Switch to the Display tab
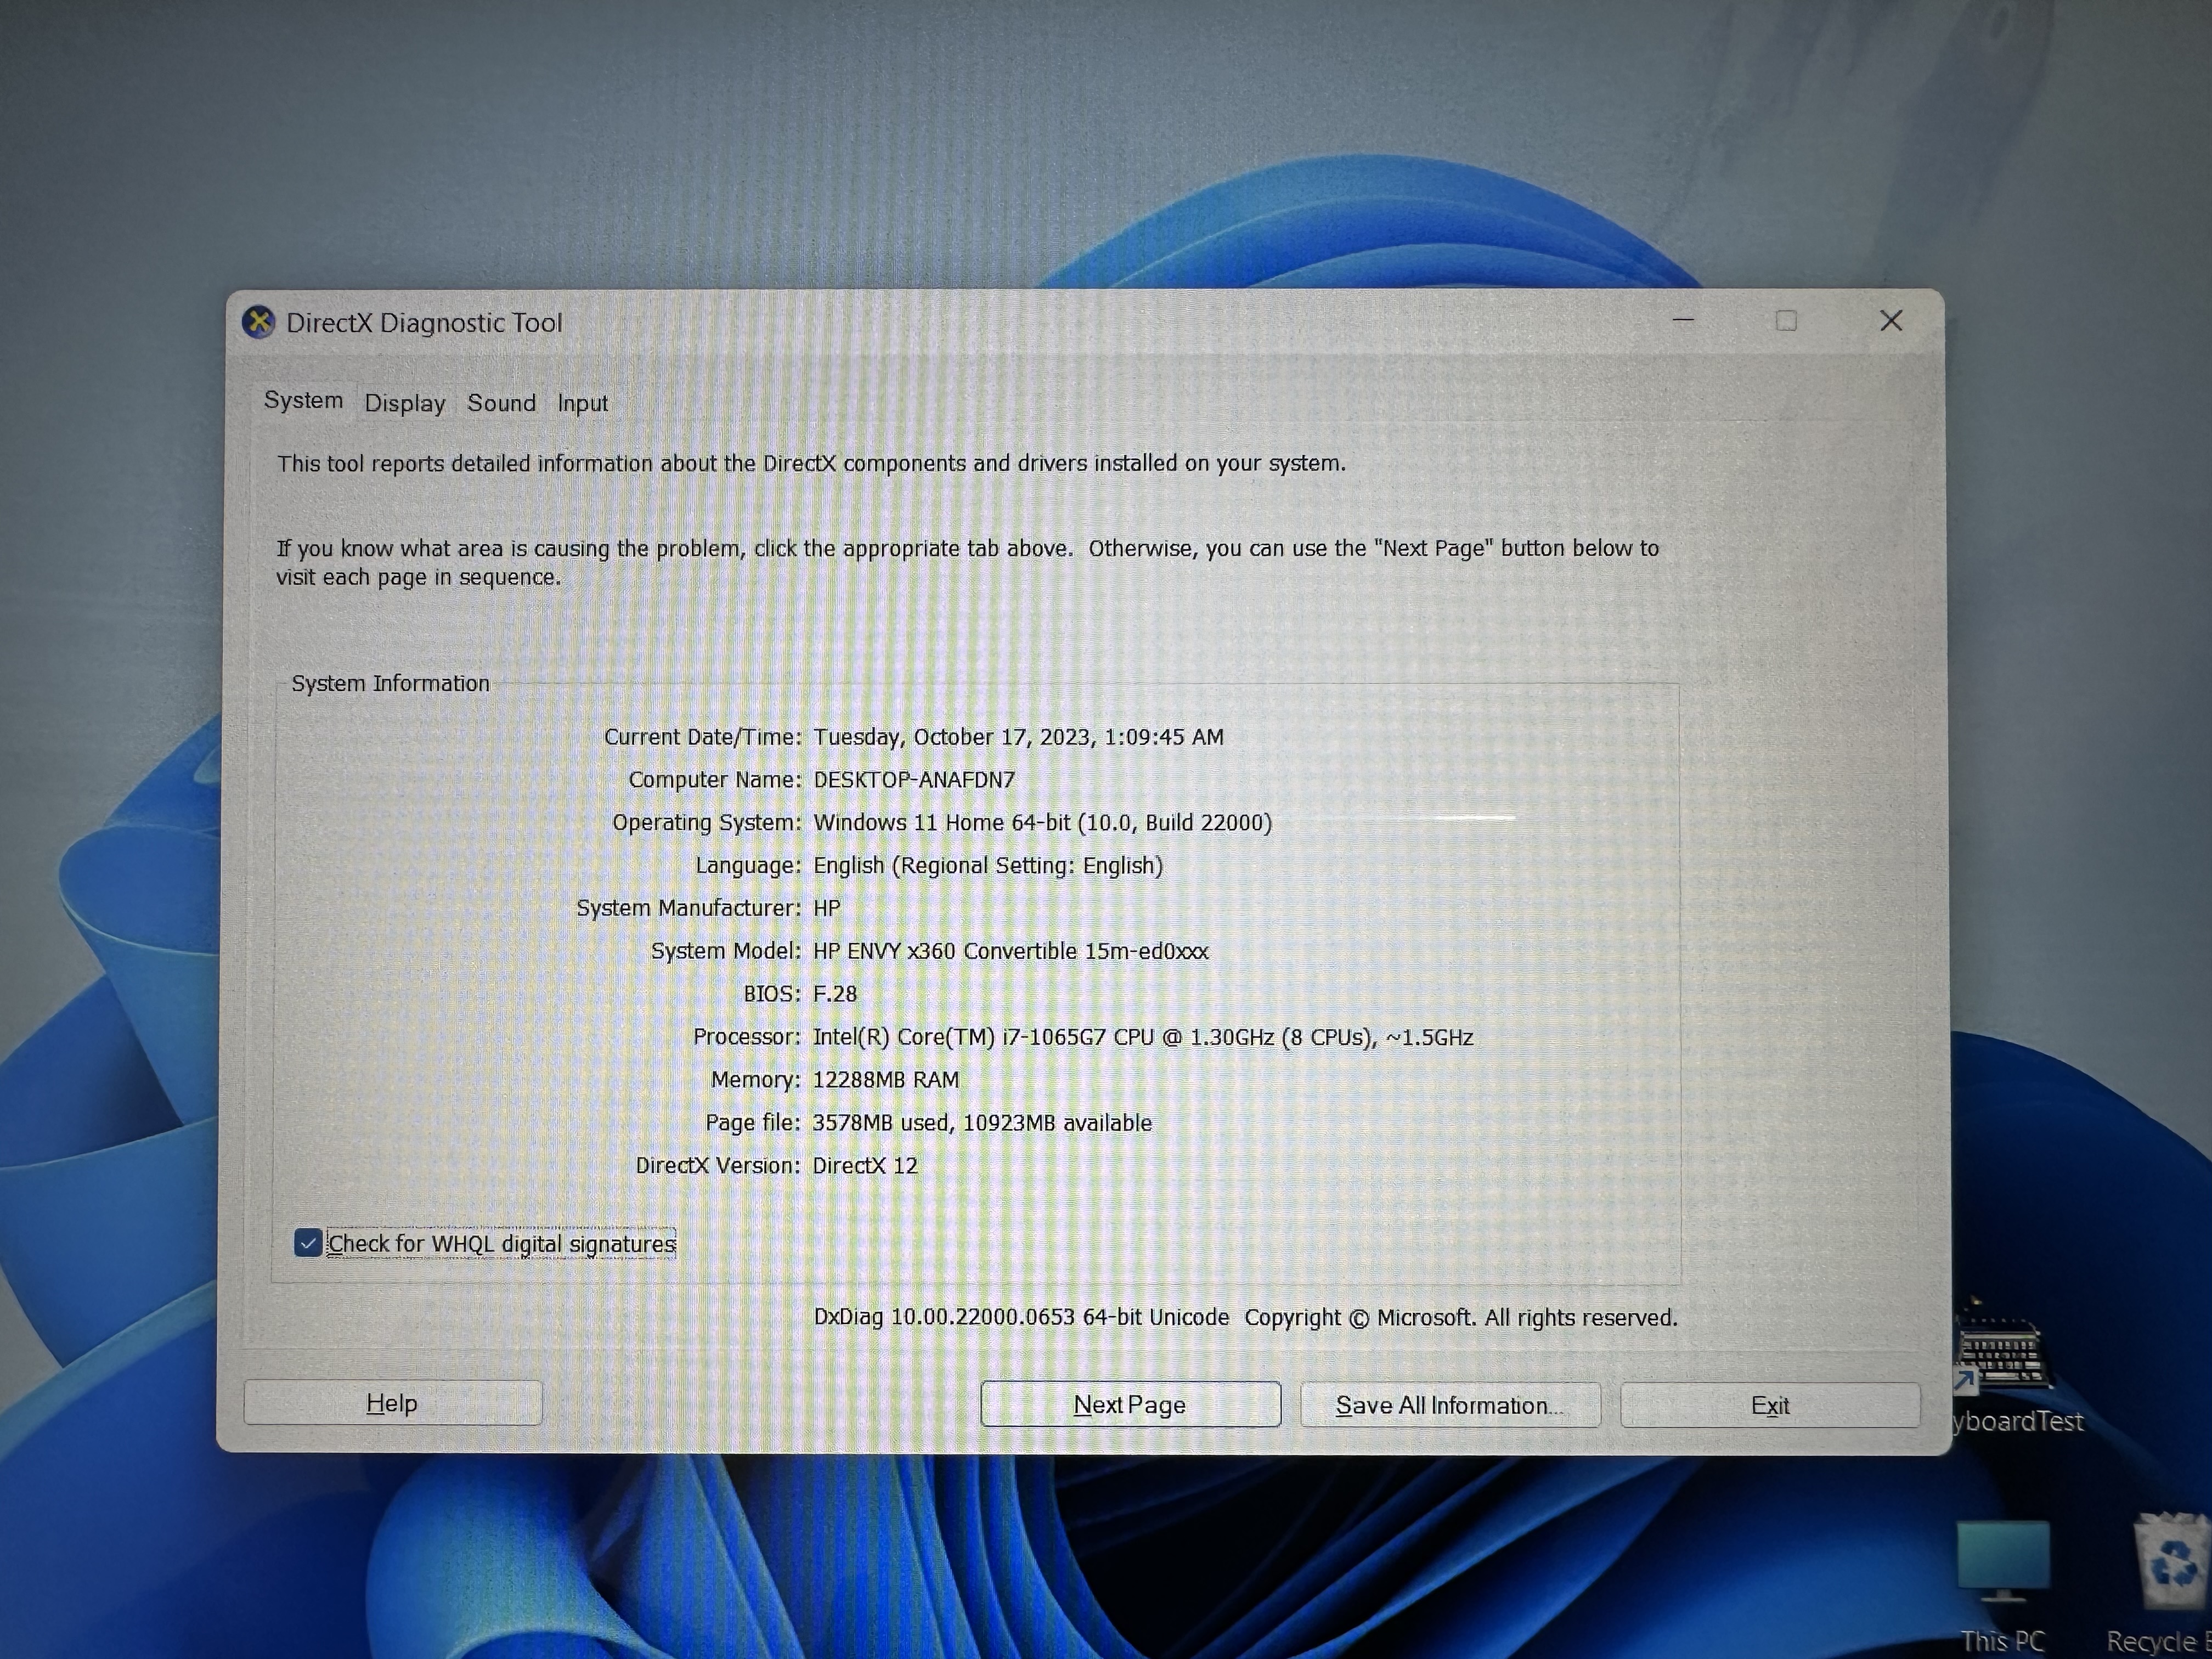The width and height of the screenshot is (2212, 1659). pyautogui.click(x=405, y=403)
